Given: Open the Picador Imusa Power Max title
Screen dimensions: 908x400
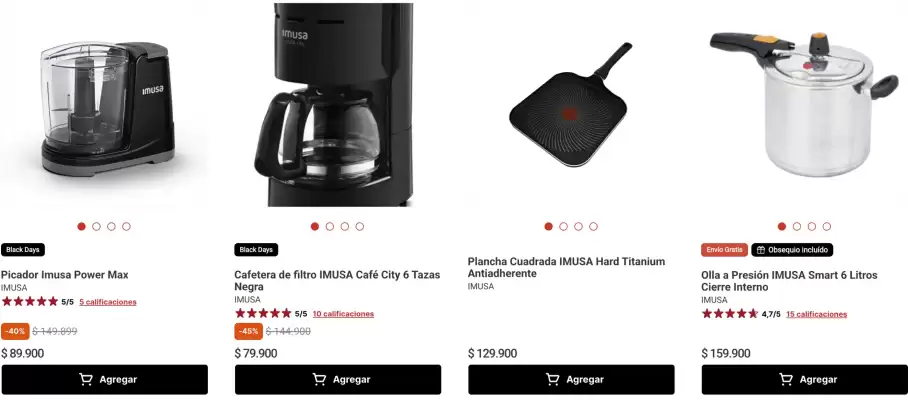Looking at the screenshot, I should (x=65, y=275).
